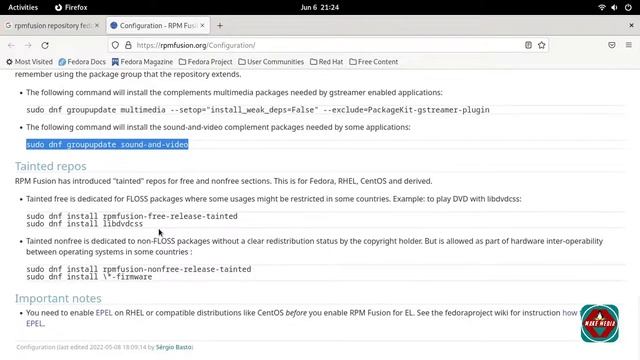Open the Firefox app menu in top bar
The height and width of the screenshot is (360, 640).
[71, 7]
